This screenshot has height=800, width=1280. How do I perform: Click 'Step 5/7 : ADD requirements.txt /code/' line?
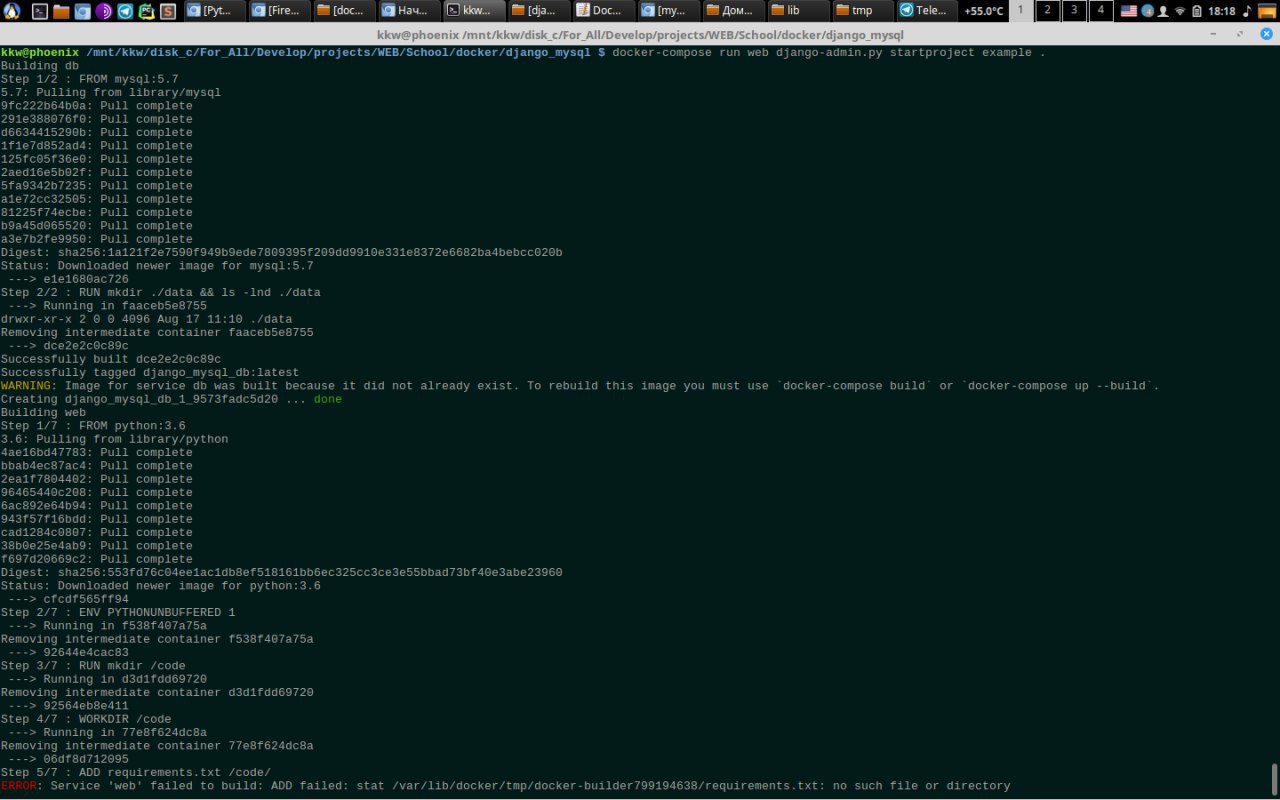tap(136, 772)
